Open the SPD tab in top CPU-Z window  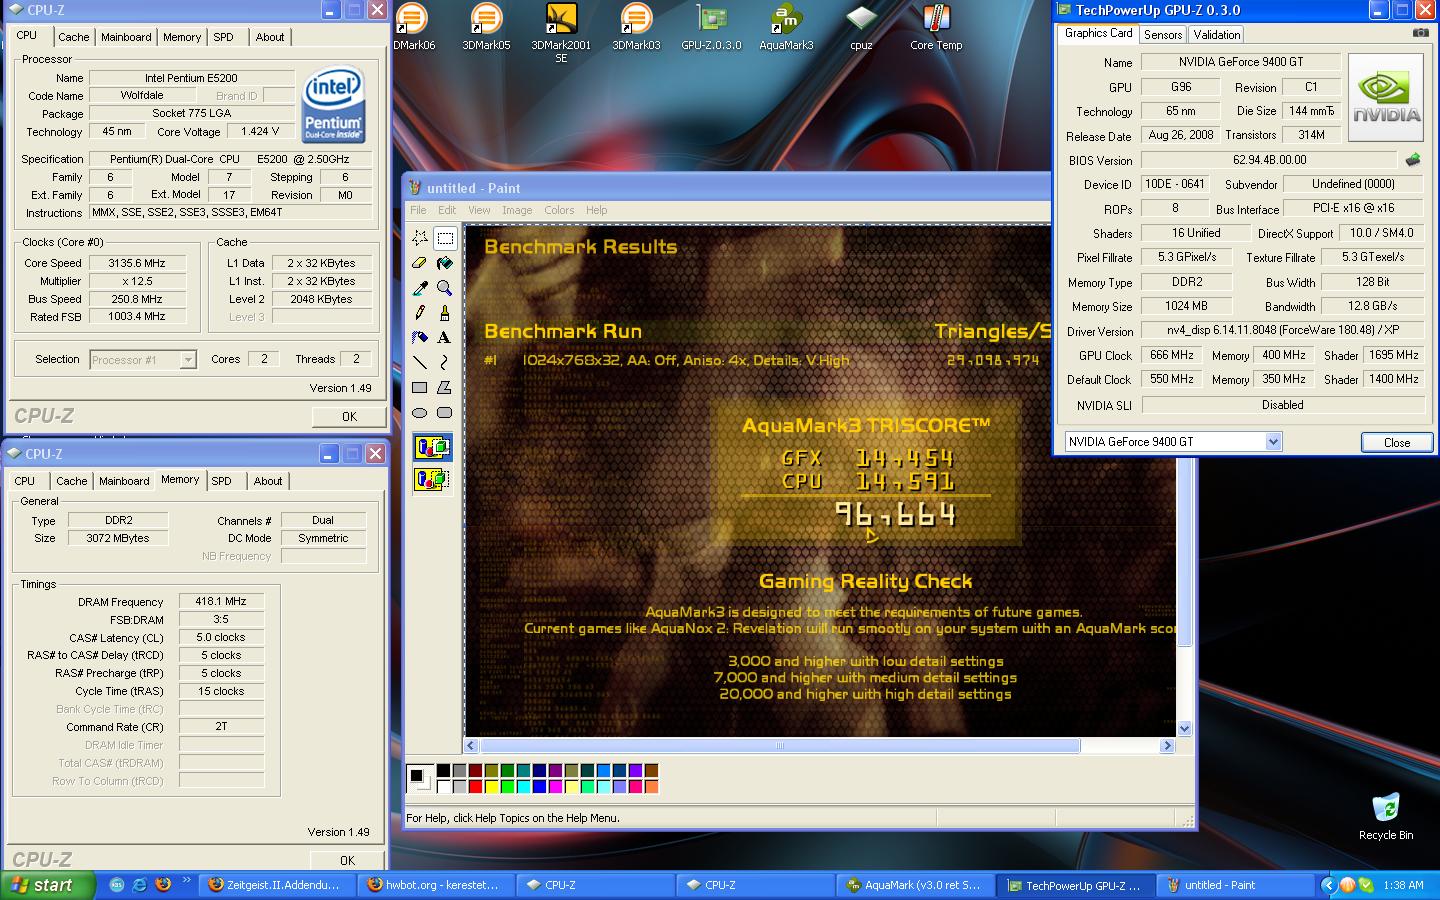pyautogui.click(x=223, y=37)
